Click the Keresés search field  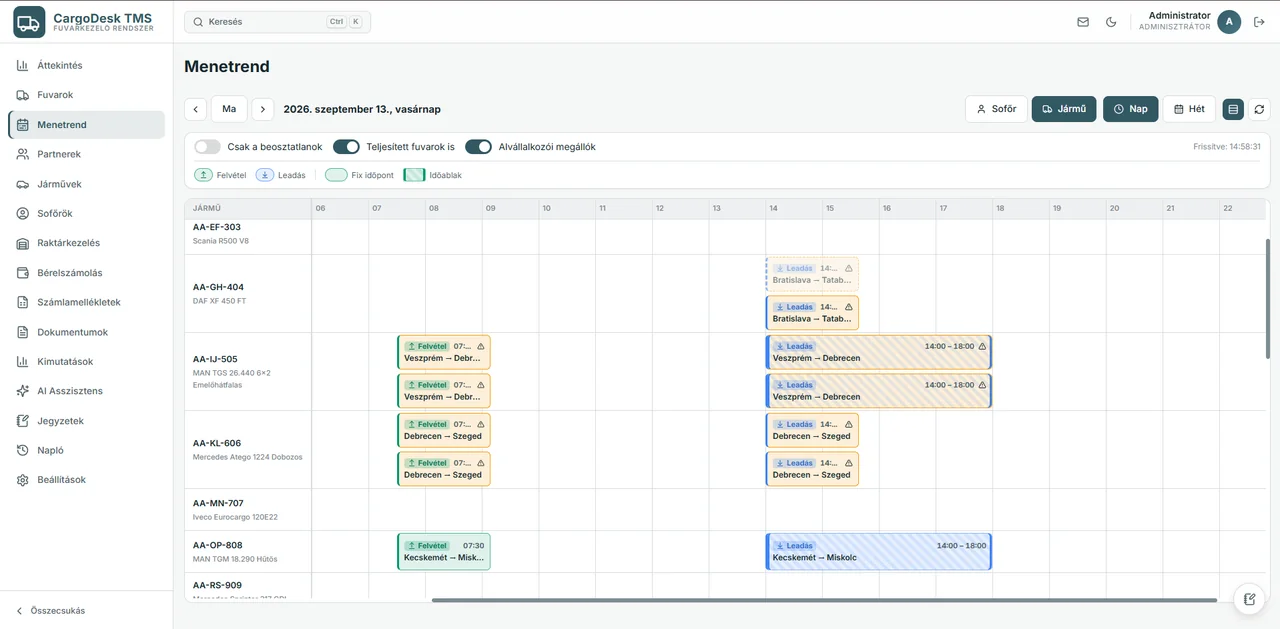(x=277, y=22)
